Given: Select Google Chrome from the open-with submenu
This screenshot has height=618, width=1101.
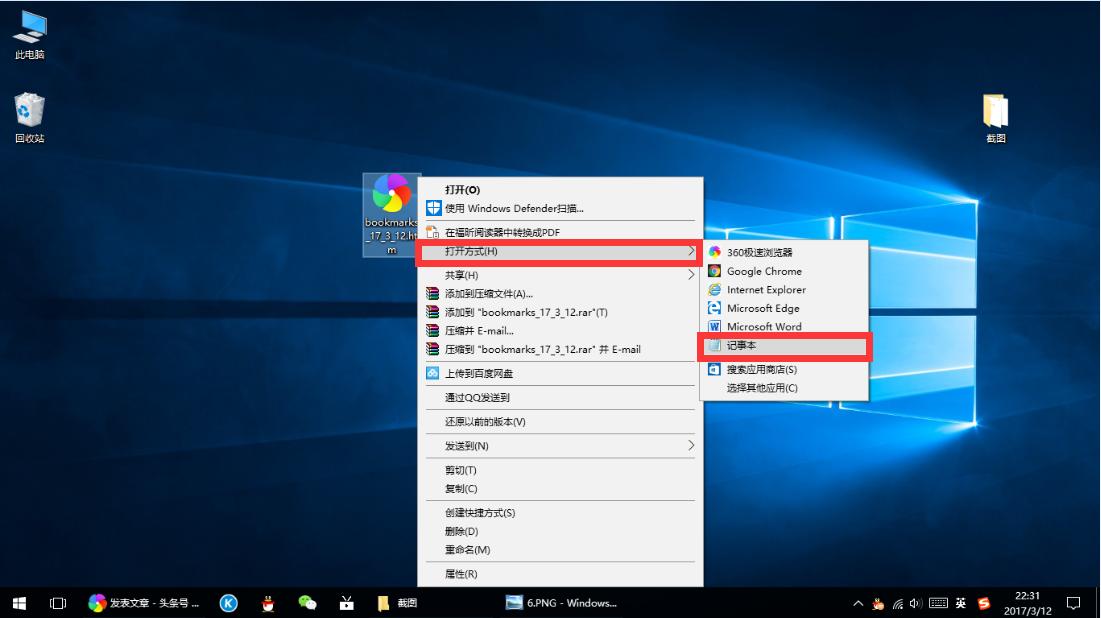Looking at the screenshot, I should (764, 271).
